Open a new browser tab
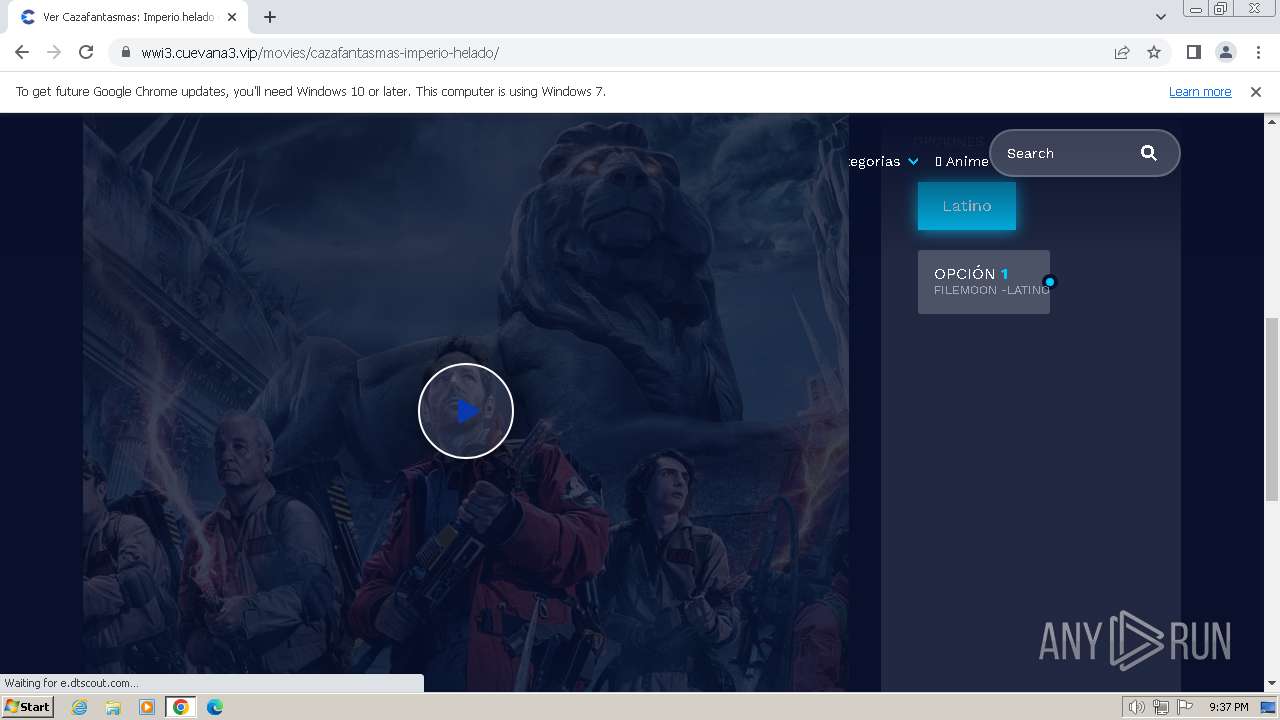This screenshot has width=1280, height=720. [x=270, y=17]
